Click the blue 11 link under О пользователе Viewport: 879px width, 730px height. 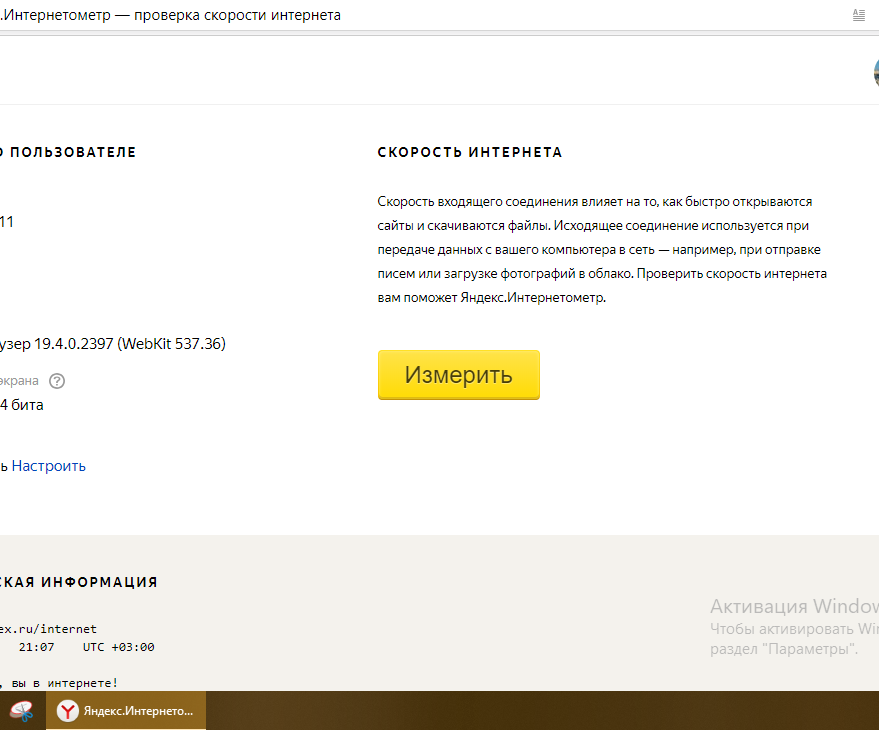(8, 221)
